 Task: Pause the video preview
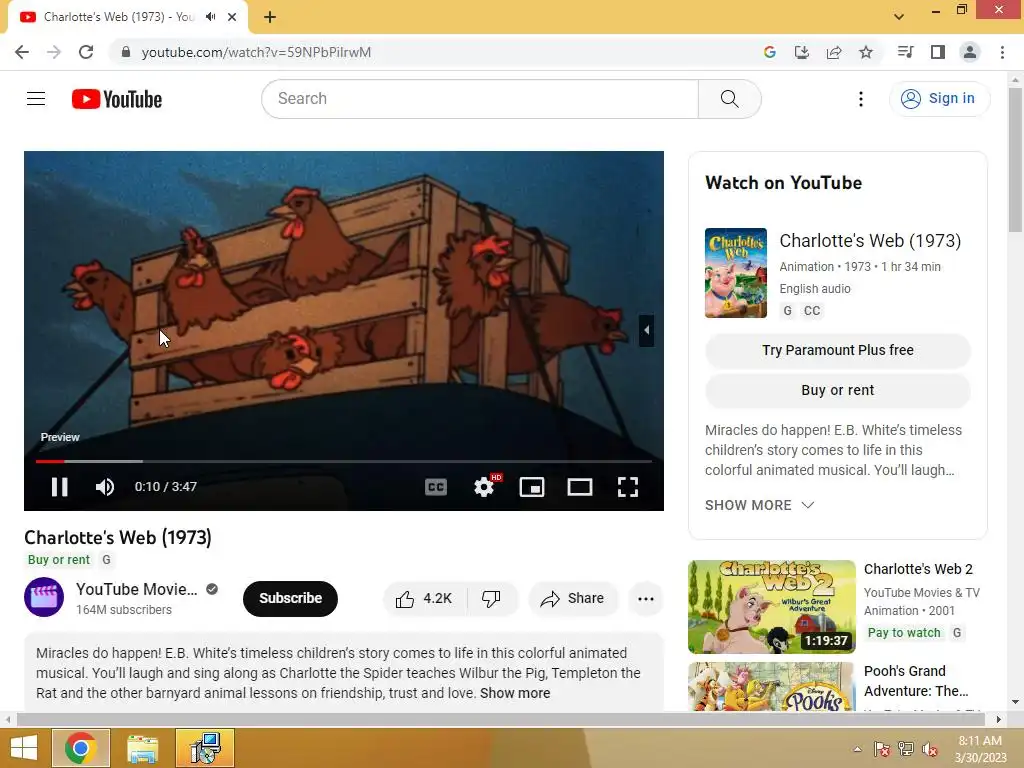[59, 487]
